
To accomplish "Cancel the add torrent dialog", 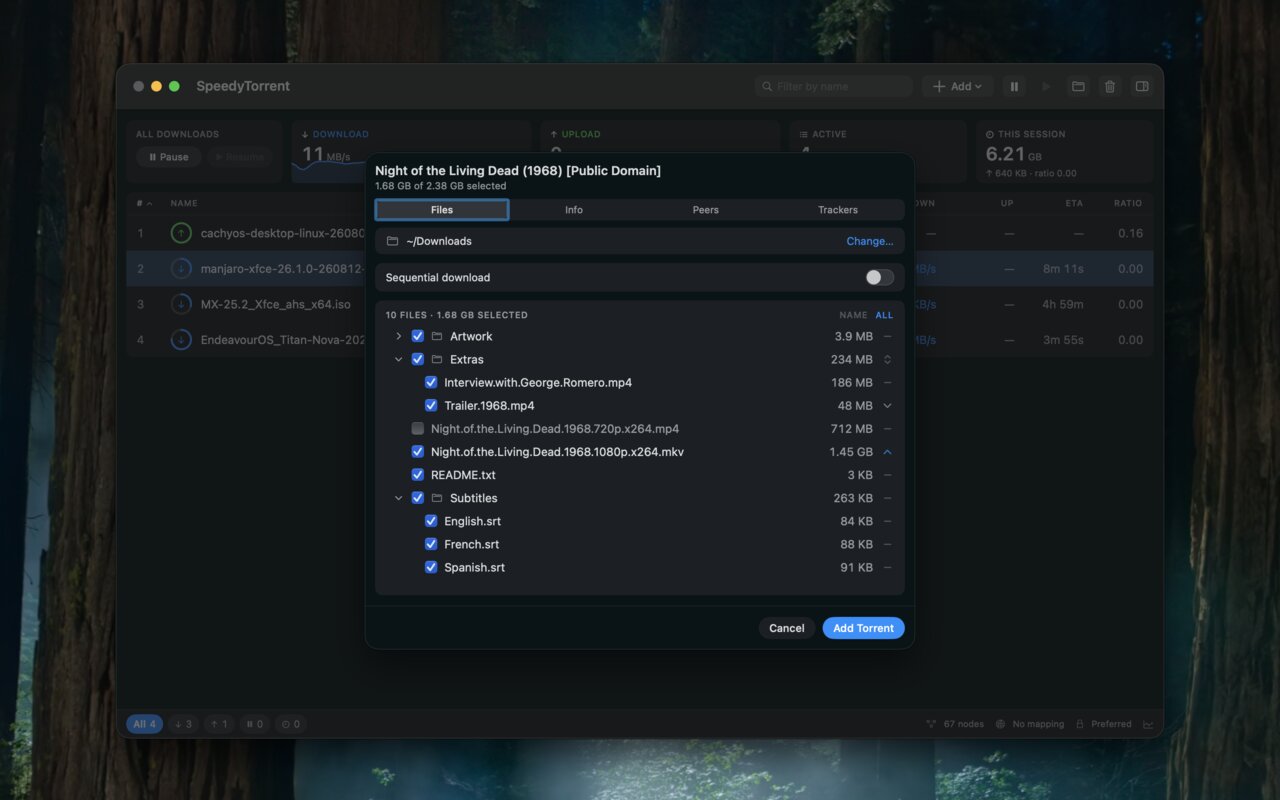I will pos(787,628).
